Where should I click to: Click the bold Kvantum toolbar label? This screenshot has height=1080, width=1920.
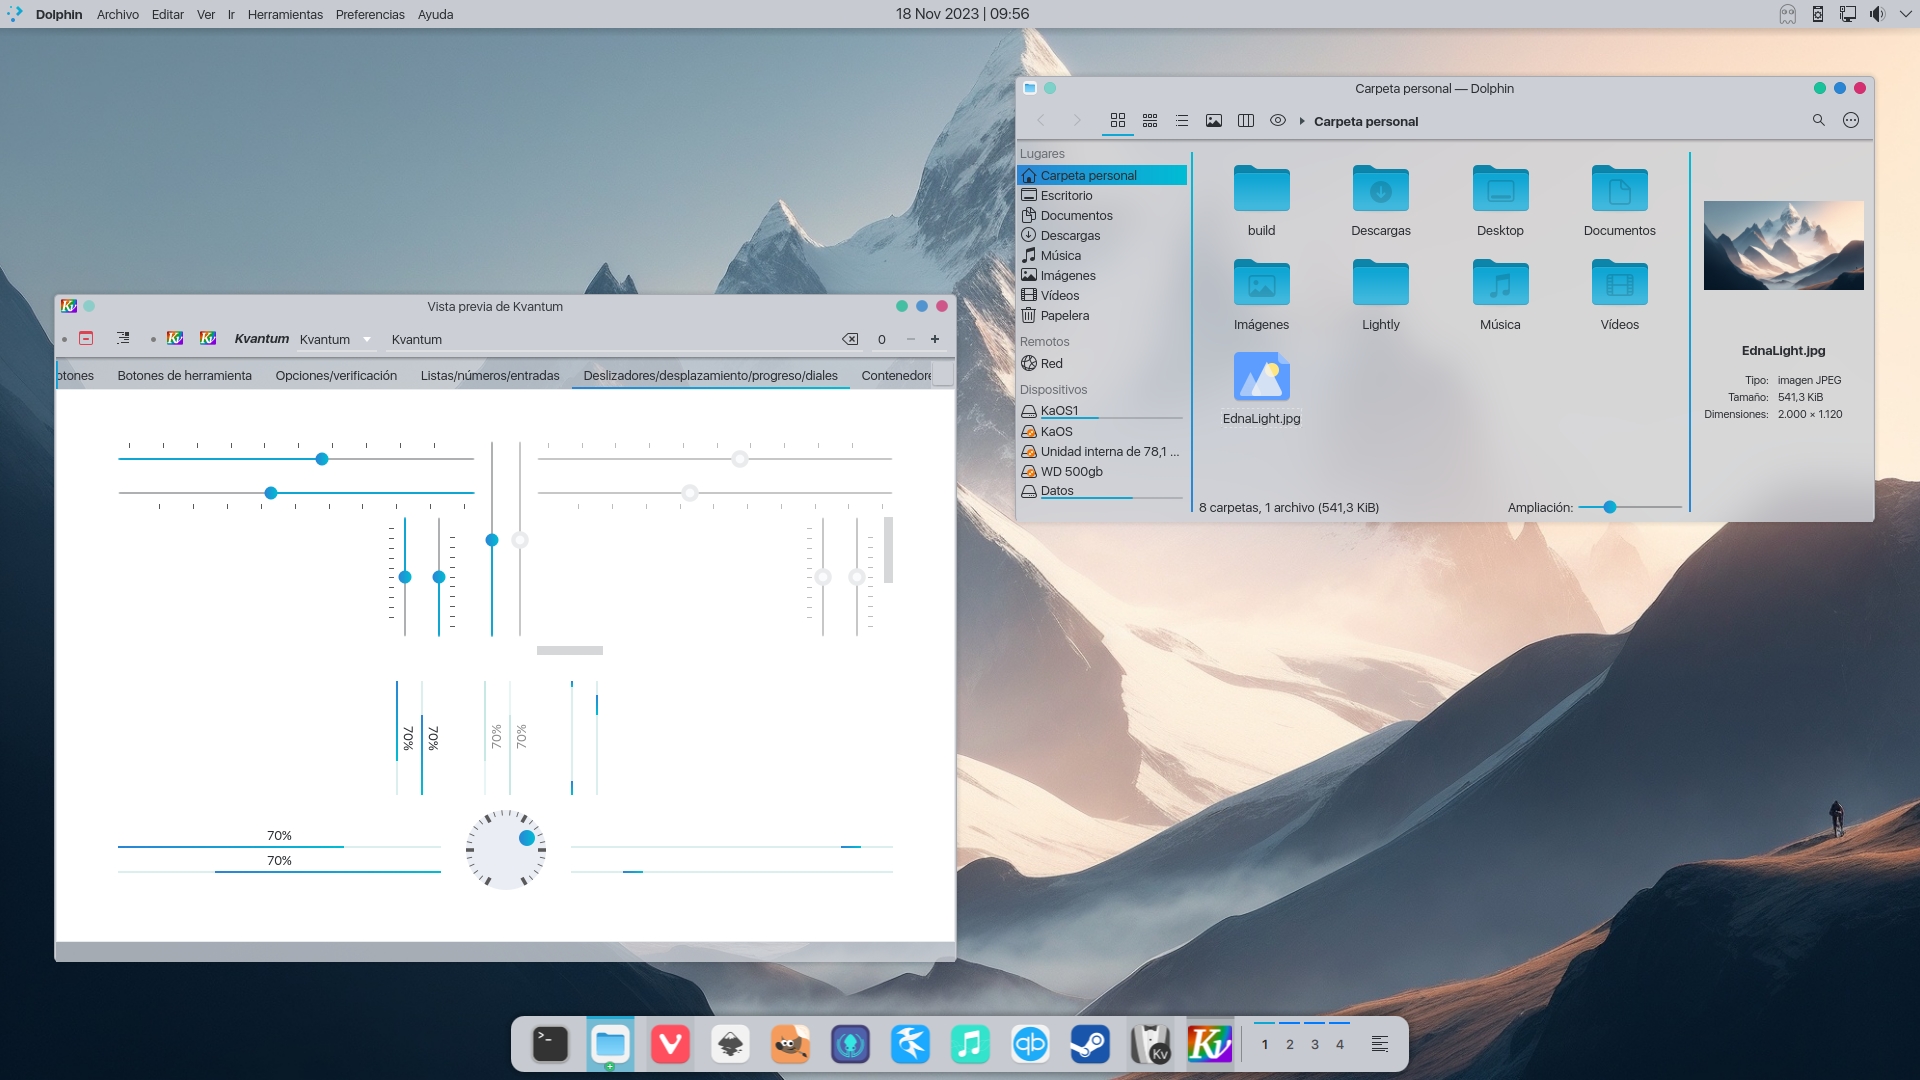[x=261, y=339]
